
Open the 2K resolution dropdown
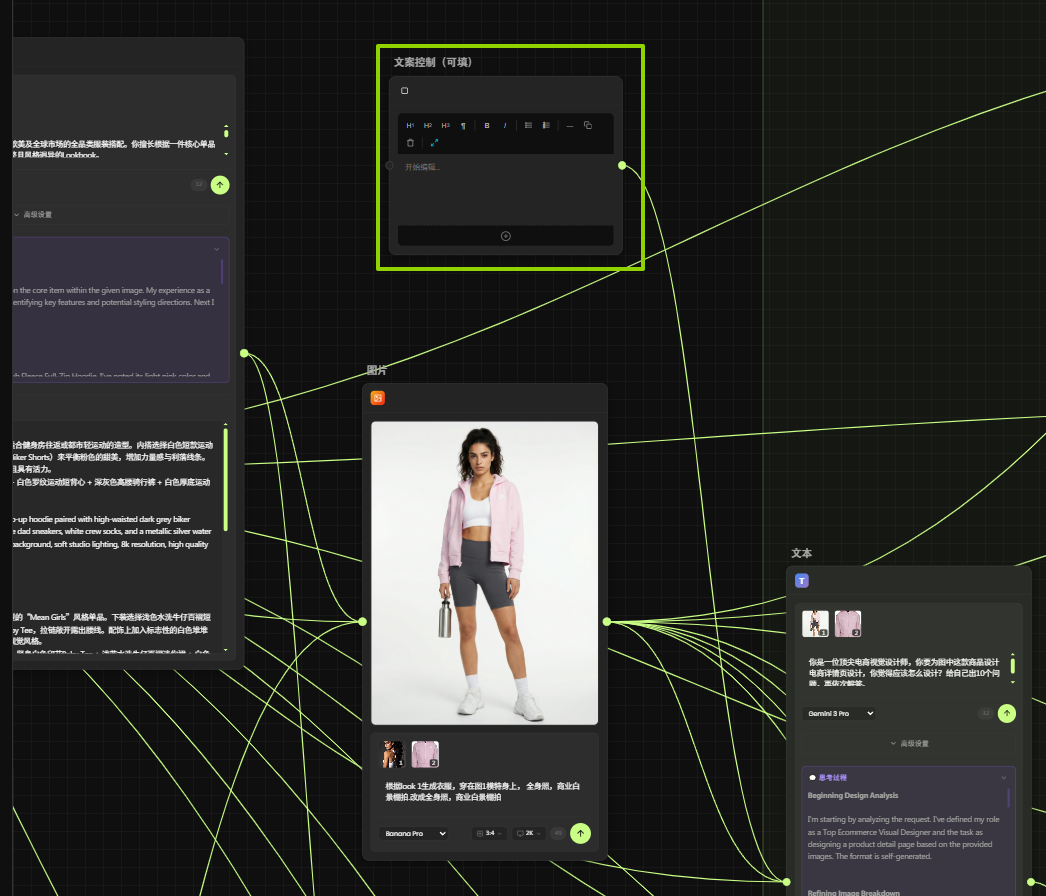pyautogui.click(x=528, y=833)
